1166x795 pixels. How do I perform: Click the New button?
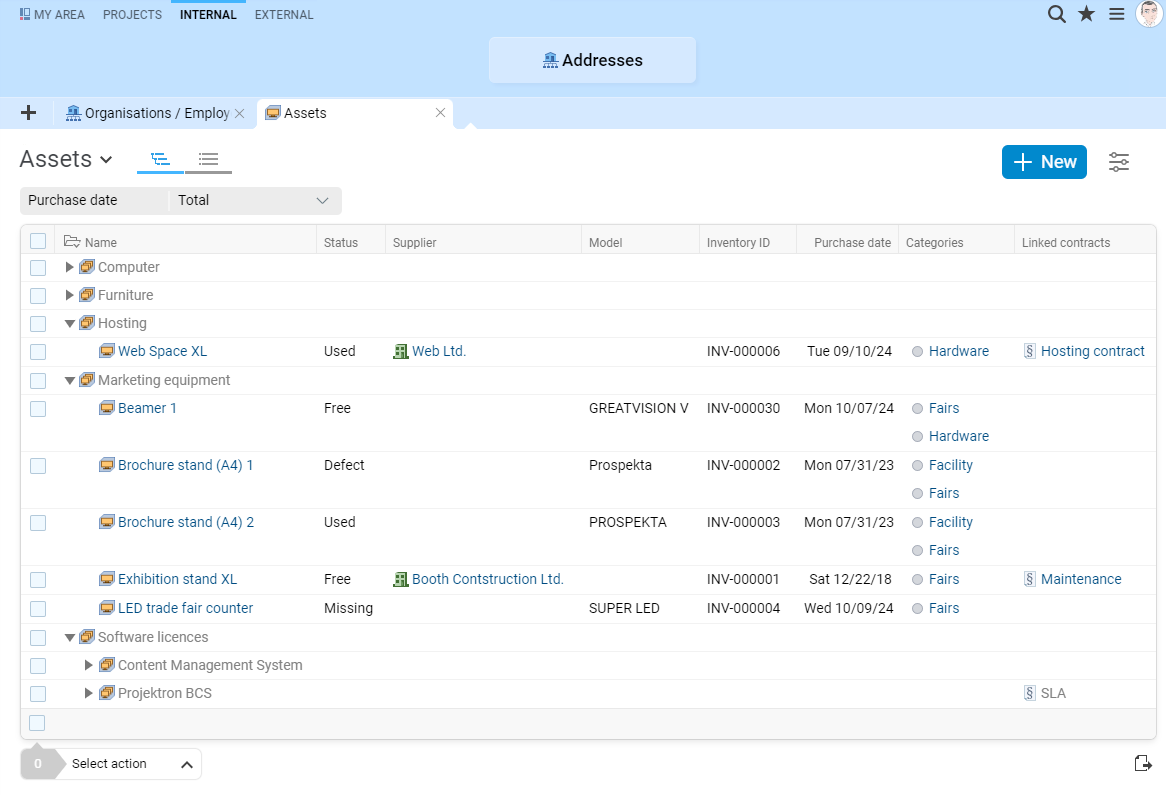coord(1044,162)
